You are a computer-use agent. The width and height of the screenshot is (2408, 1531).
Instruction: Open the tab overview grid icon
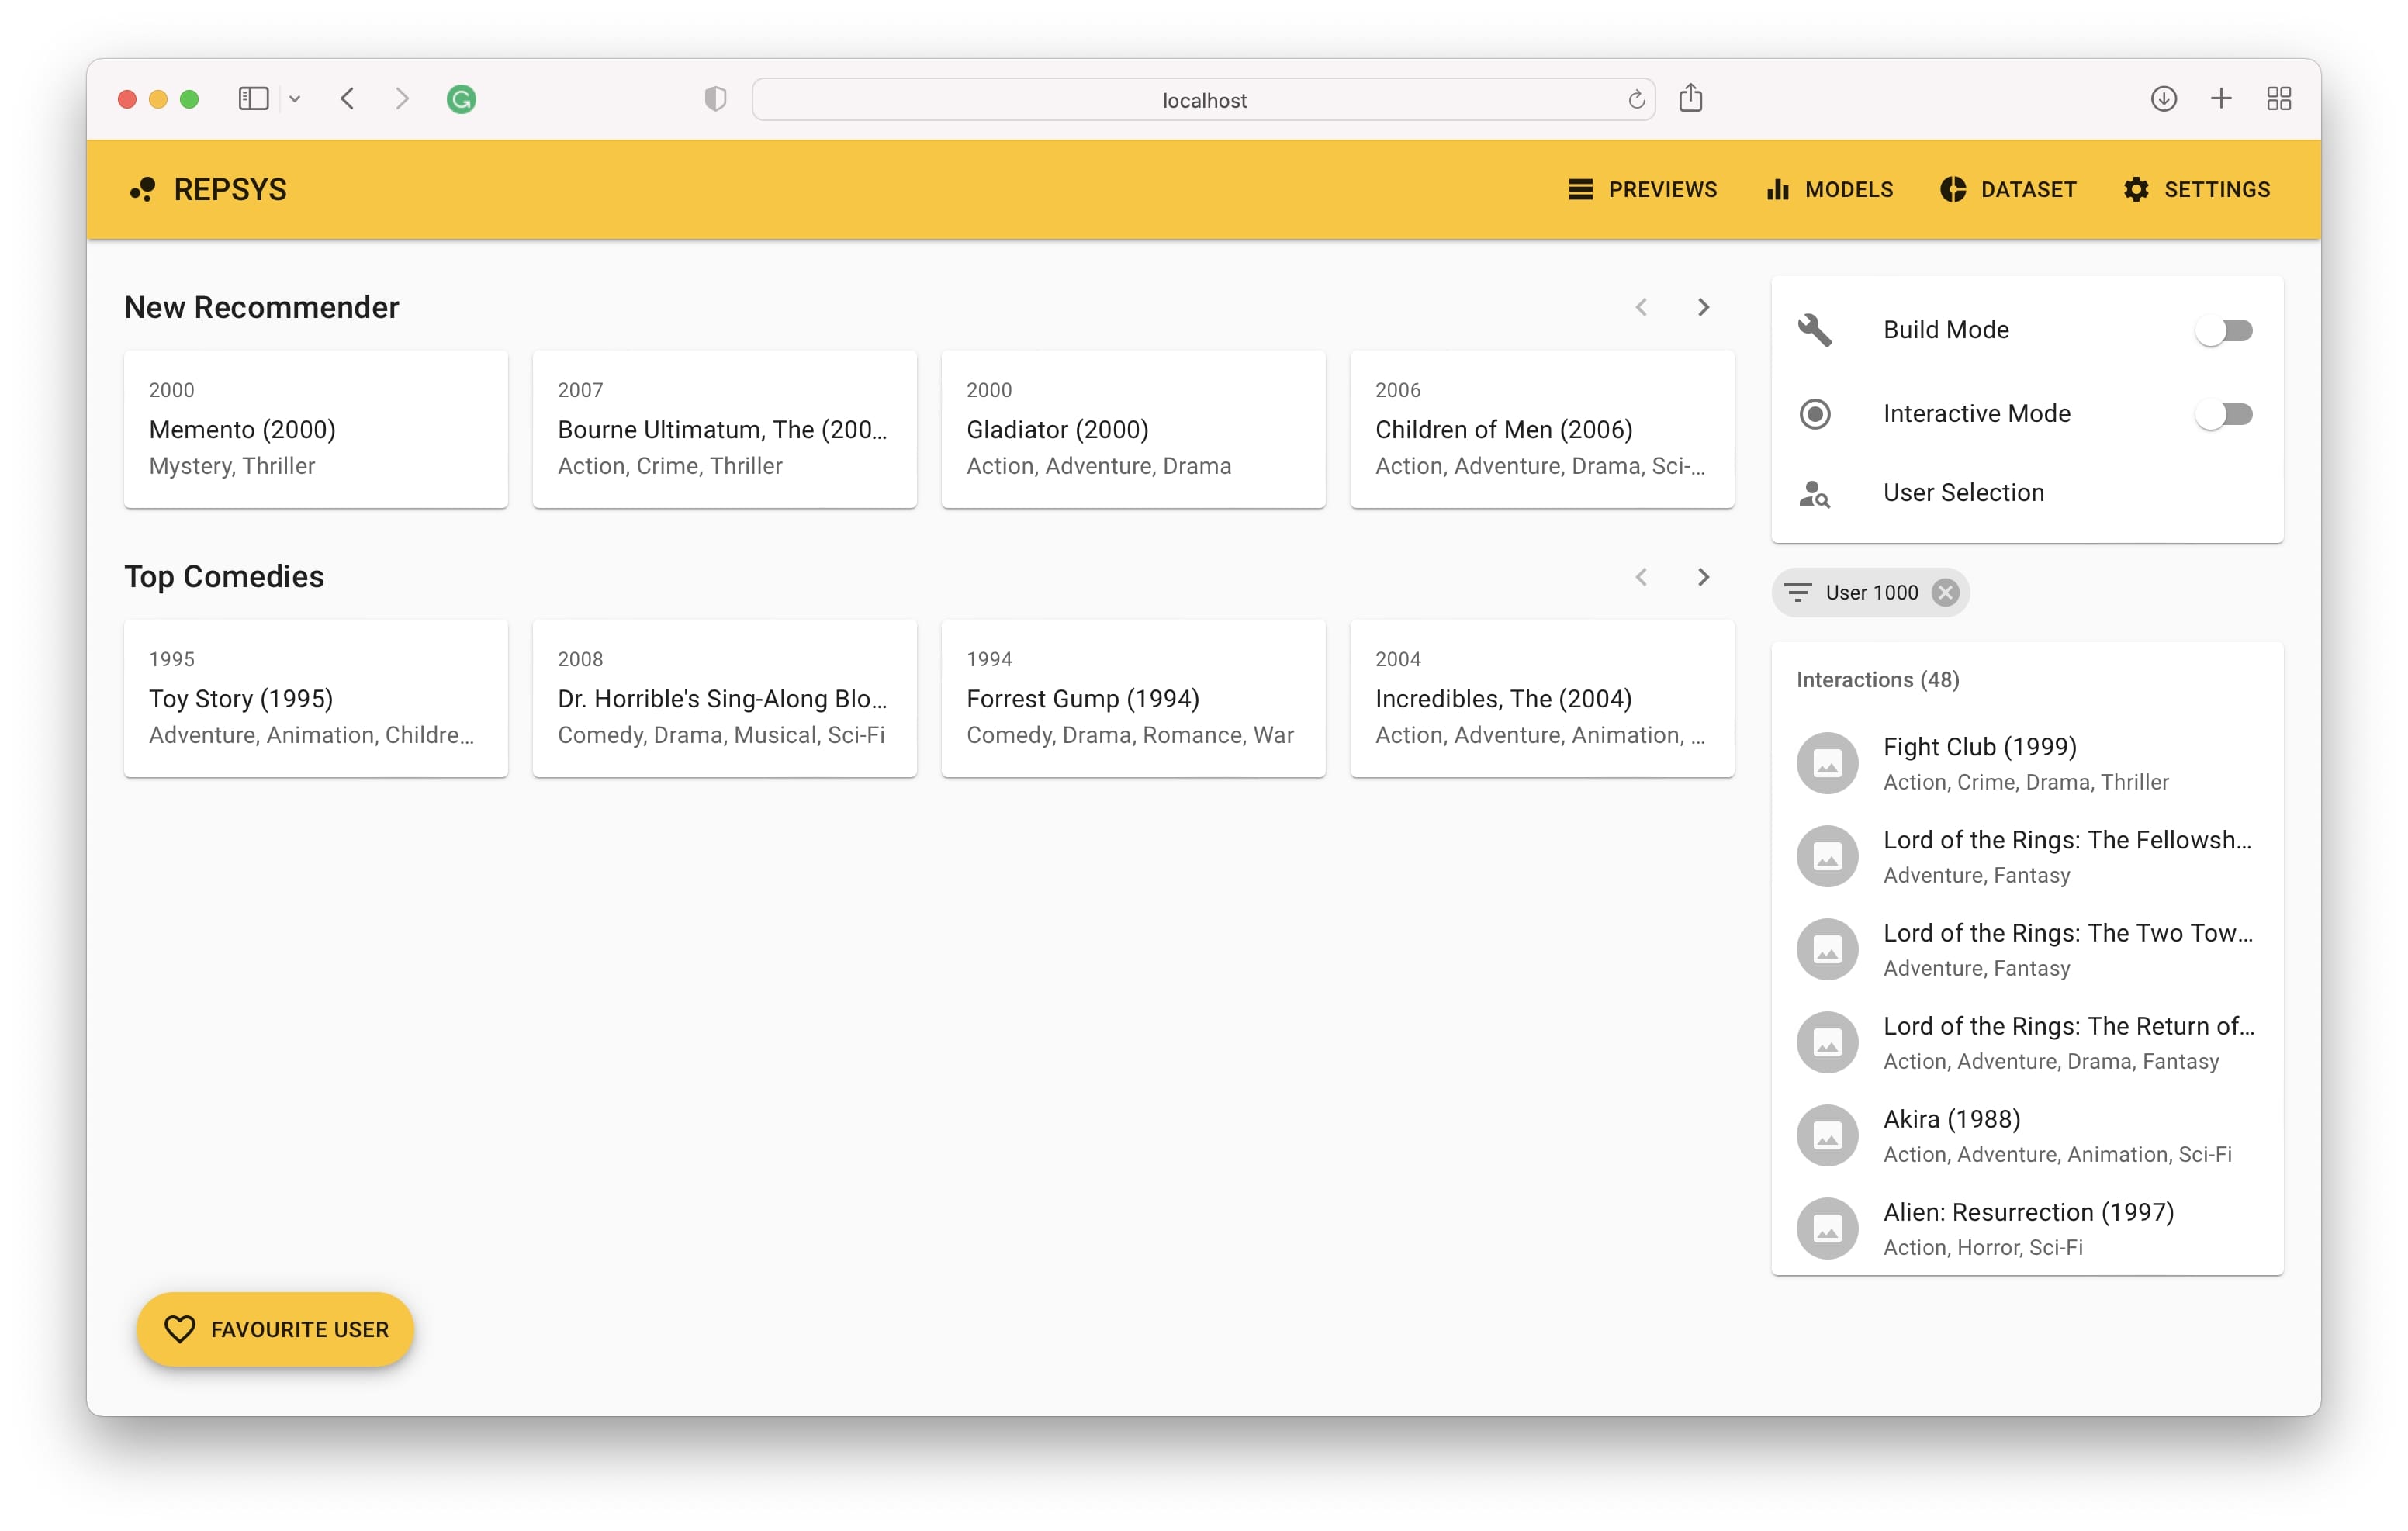(x=2279, y=98)
